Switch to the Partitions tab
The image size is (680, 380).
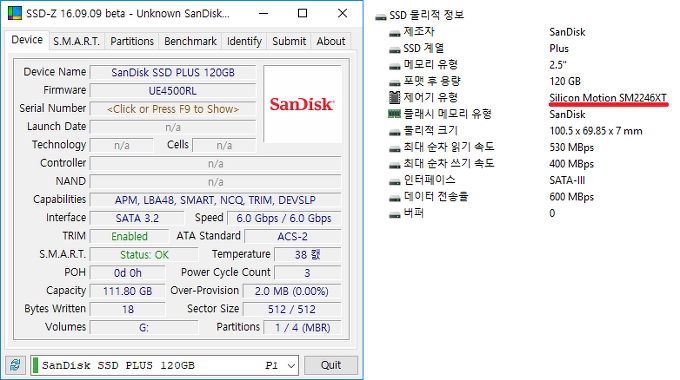pyautogui.click(x=132, y=41)
